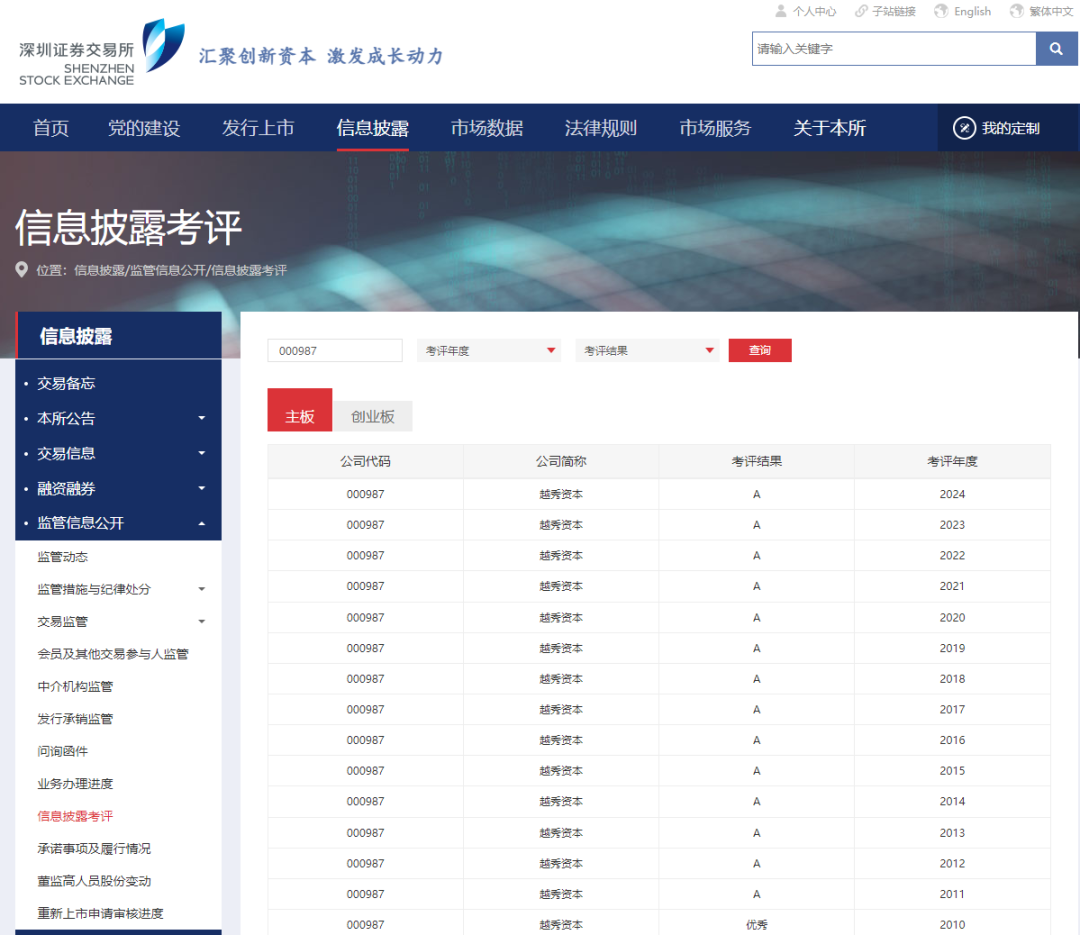
Task: Go to 问询函件 in the sidebar
Action: pyautogui.click(x=63, y=751)
